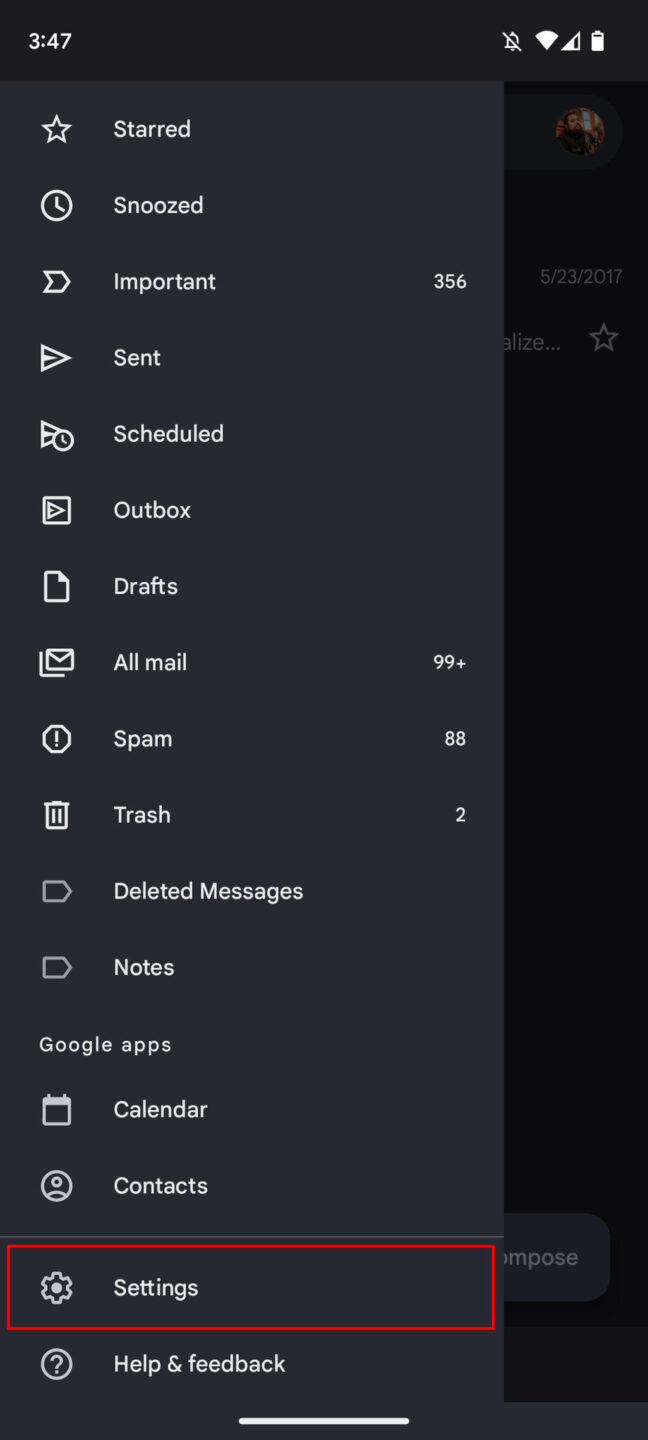Select the Sent paper-plane icon

(56, 357)
